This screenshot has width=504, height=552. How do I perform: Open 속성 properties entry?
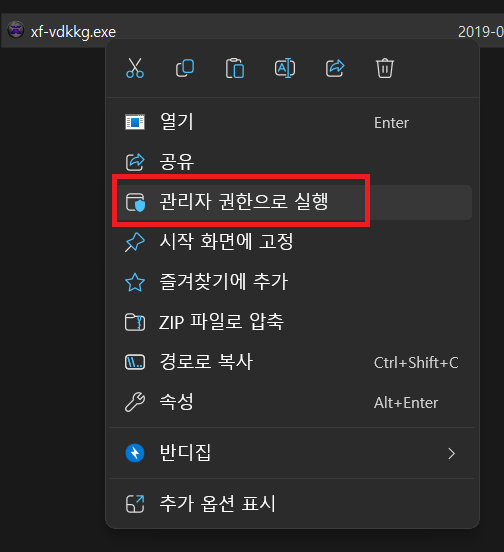click(x=292, y=402)
